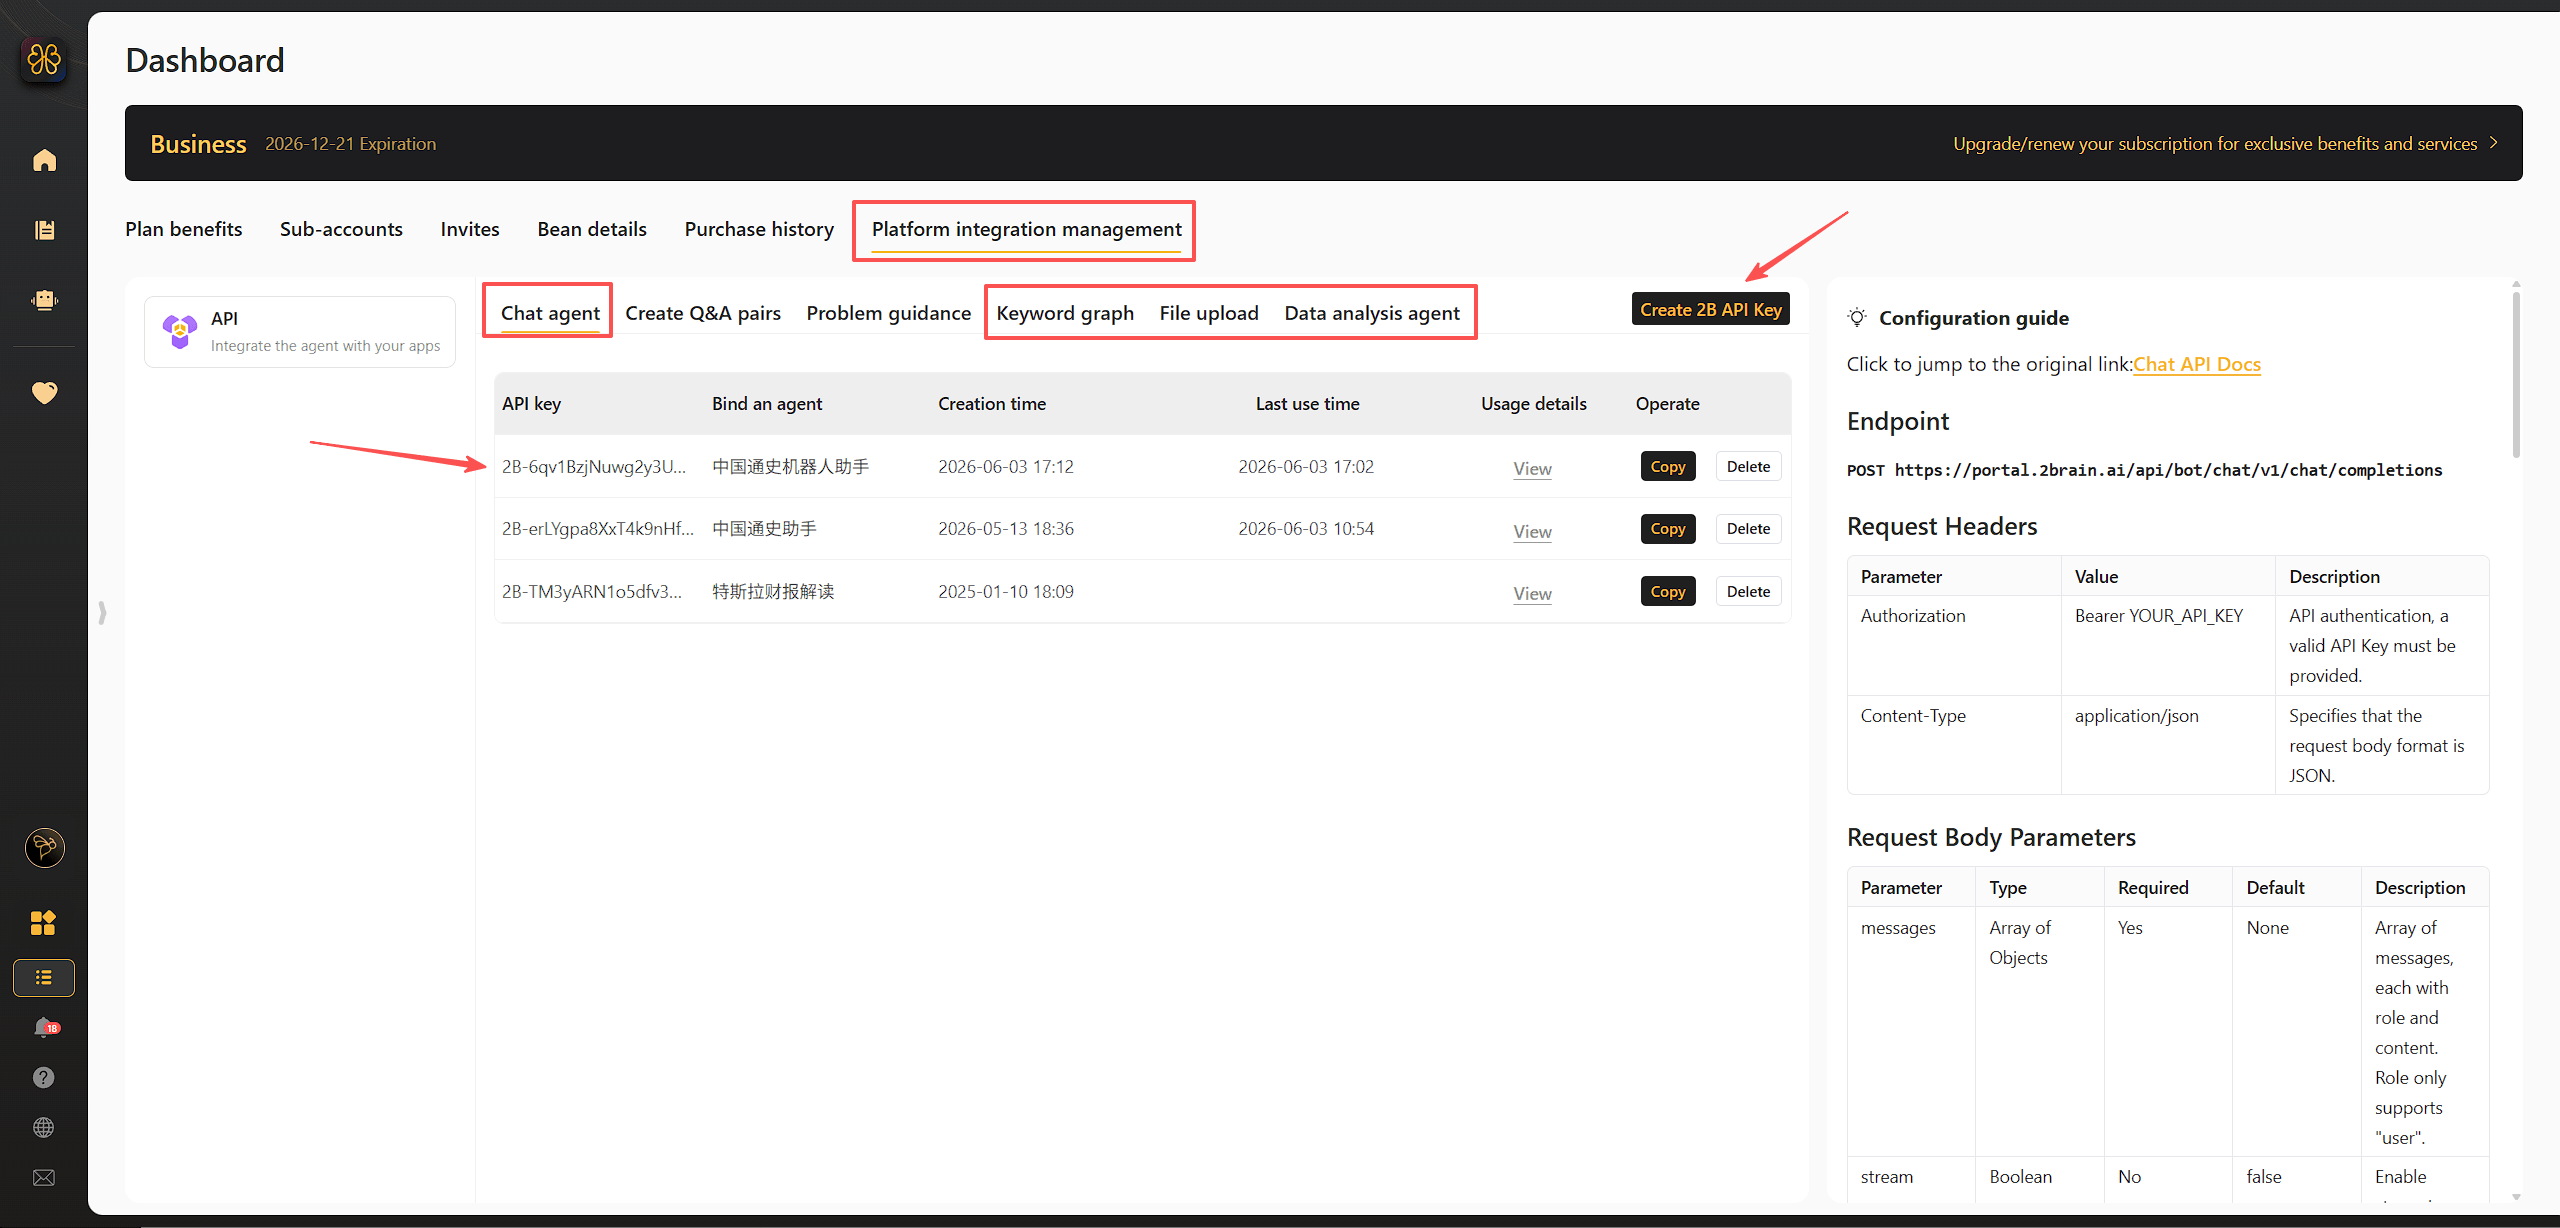Screen dimensions: 2560x1228
Task: View usage for 2B-erLYgpa8XxT4k9nHf key
Action: (x=1532, y=531)
